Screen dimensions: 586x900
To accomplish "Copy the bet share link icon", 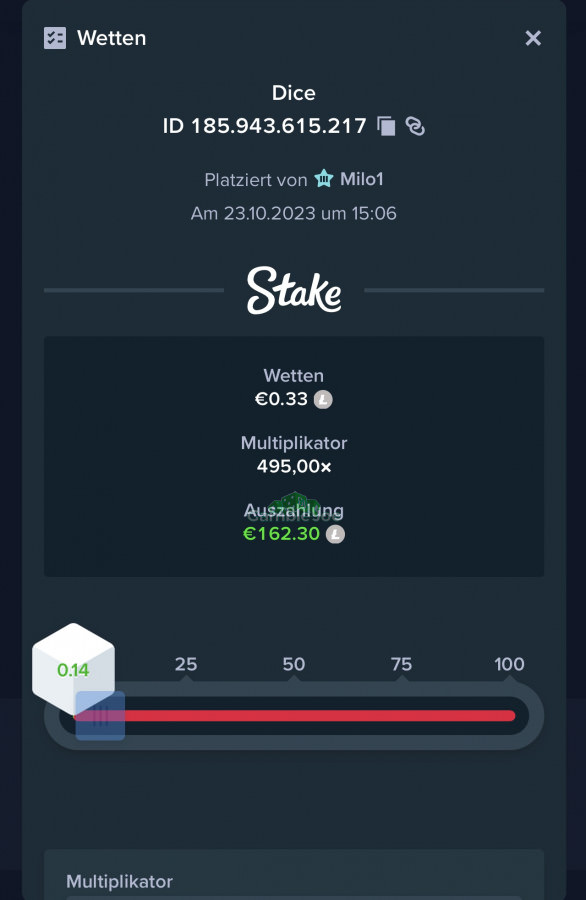I will pos(415,126).
